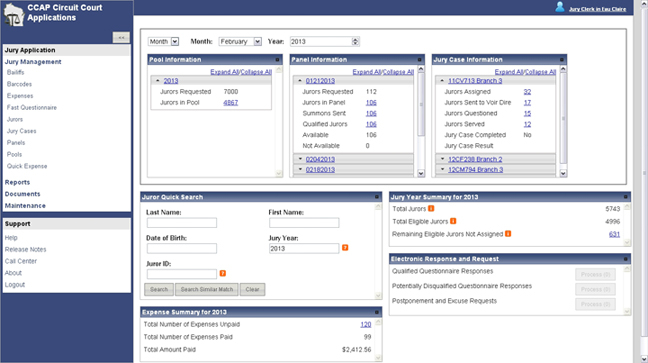The height and width of the screenshot is (363, 648).
Task: Open Jurors in the sidebar
Action: point(15,119)
